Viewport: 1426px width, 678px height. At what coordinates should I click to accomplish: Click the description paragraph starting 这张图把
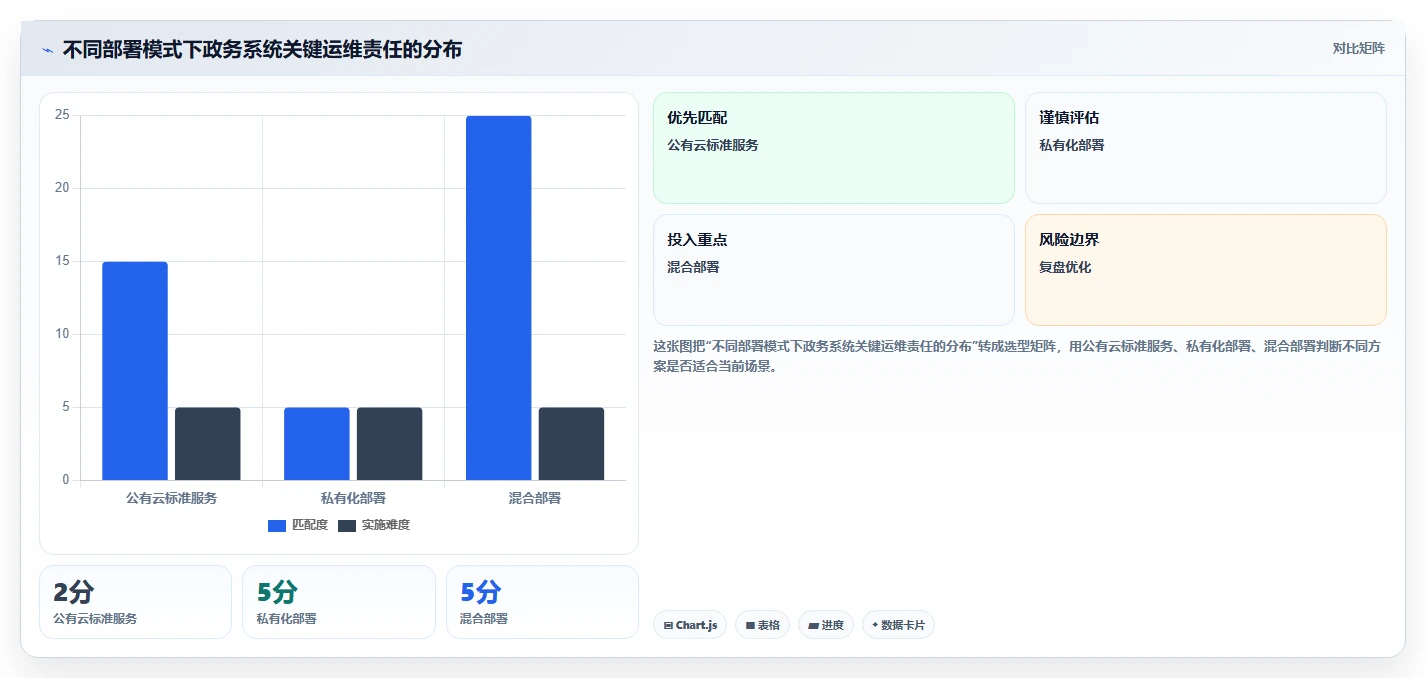[x=1019, y=356]
